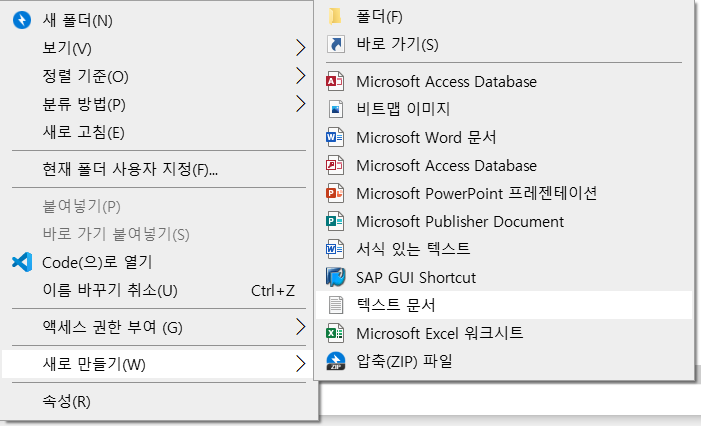Create a new SAP GUI Shortcut
Screen dimensions: 701x426
tap(504, 277)
